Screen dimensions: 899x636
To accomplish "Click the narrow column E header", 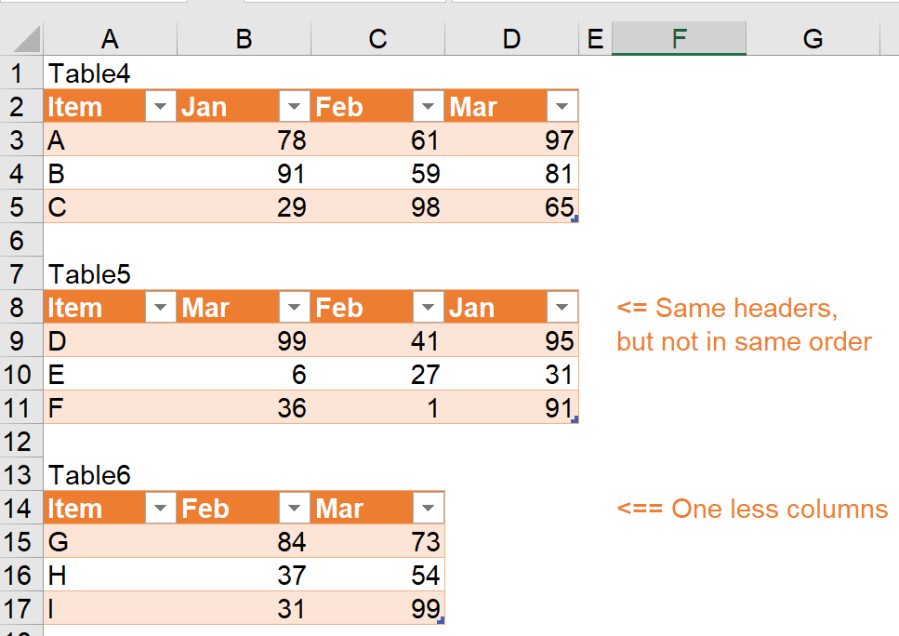I will click(x=595, y=39).
